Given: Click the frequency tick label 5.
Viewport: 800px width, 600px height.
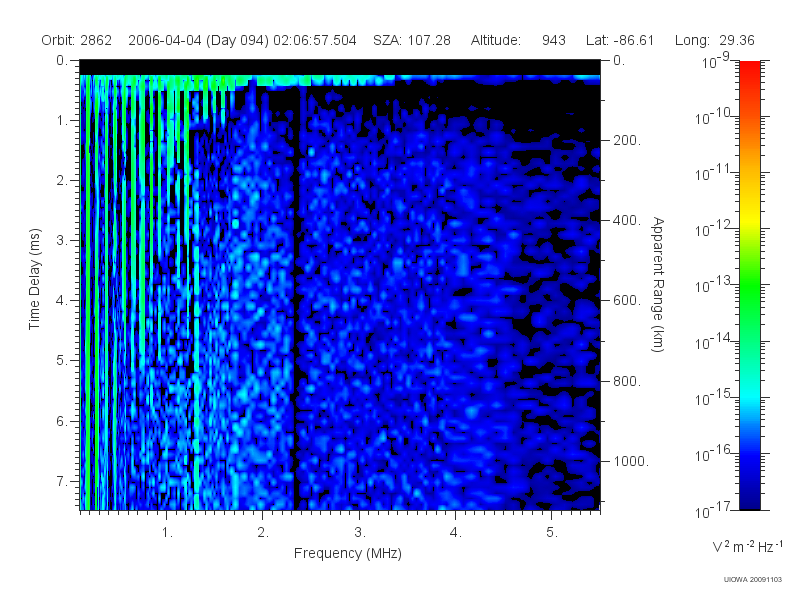Looking at the screenshot, I should [x=552, y=533].
